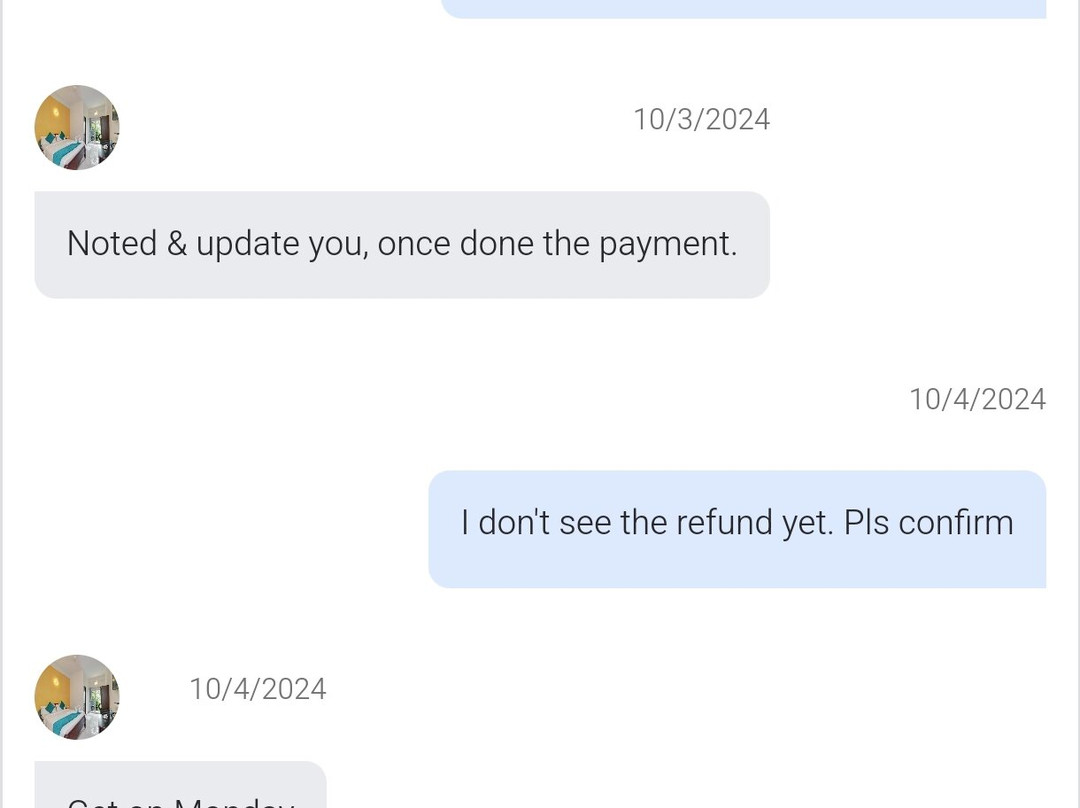Tap the "I don't see the refund yet" bubble
The image size is (1080, 808).
point(737,529)
